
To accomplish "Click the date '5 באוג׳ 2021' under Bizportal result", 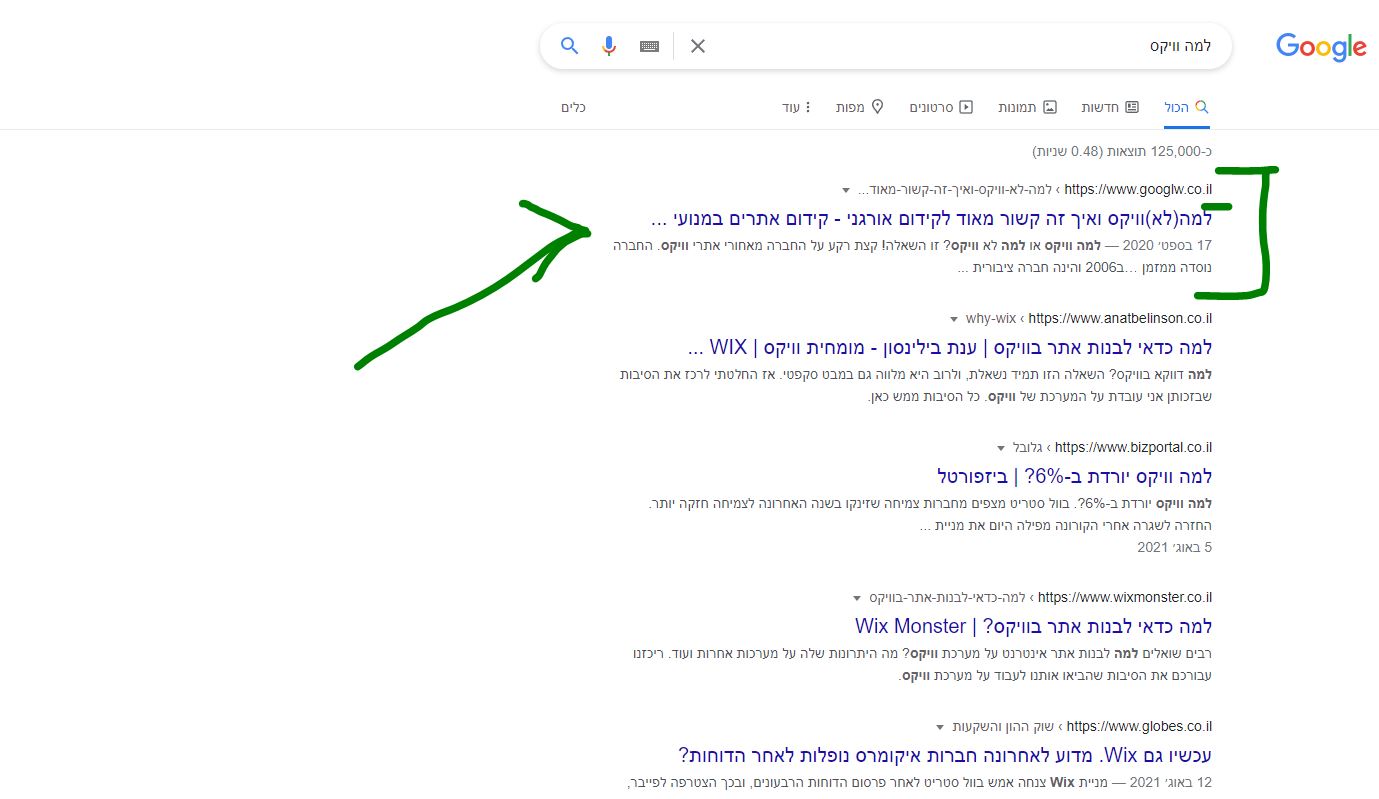I will coord(1174,547).
